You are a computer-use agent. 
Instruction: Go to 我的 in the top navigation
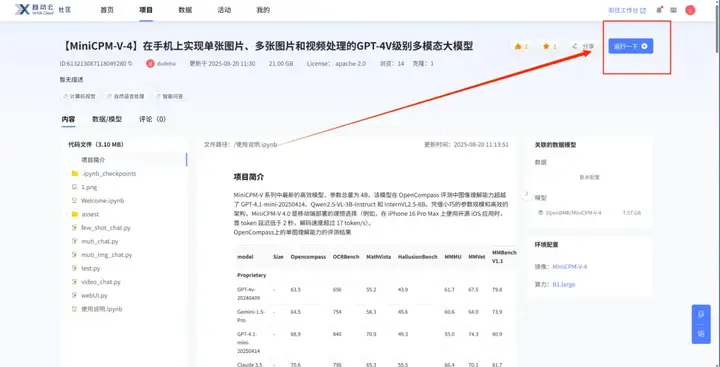(x=263, y=10)
